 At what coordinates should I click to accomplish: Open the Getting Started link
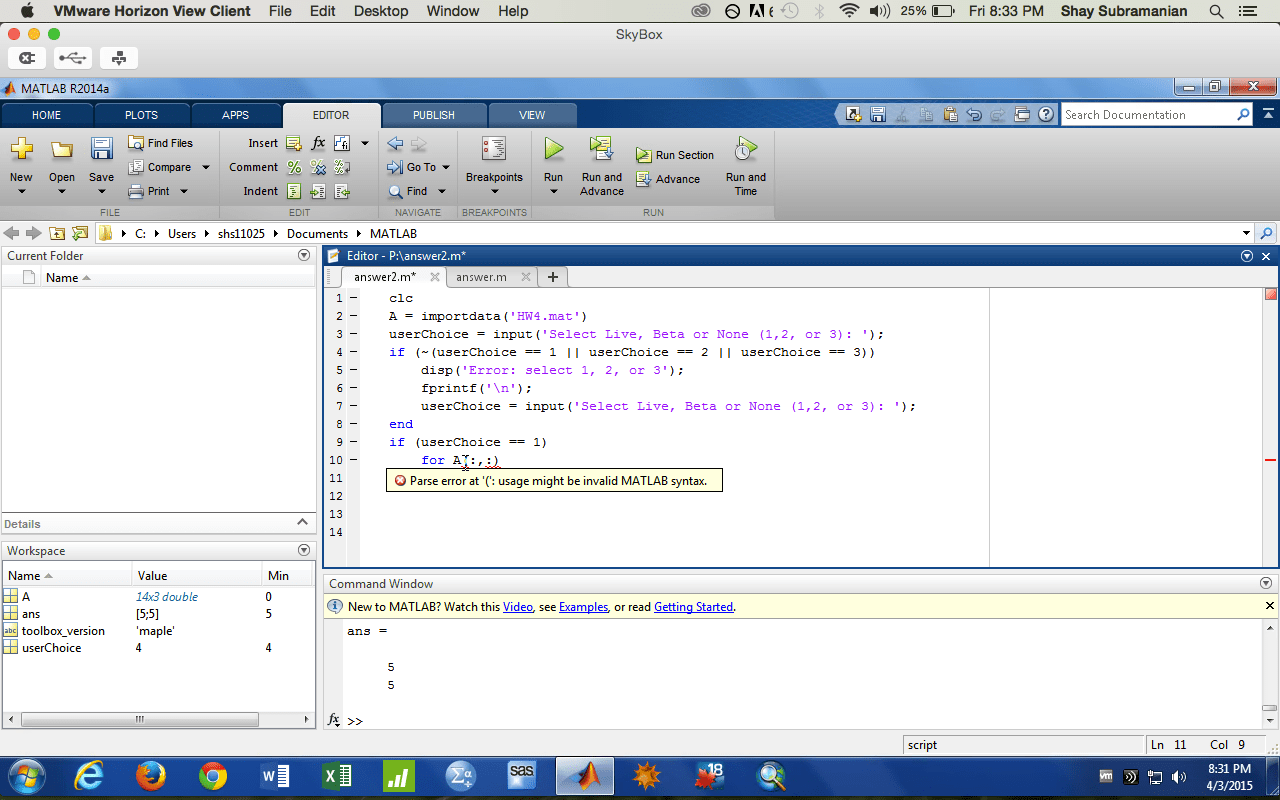694,606
